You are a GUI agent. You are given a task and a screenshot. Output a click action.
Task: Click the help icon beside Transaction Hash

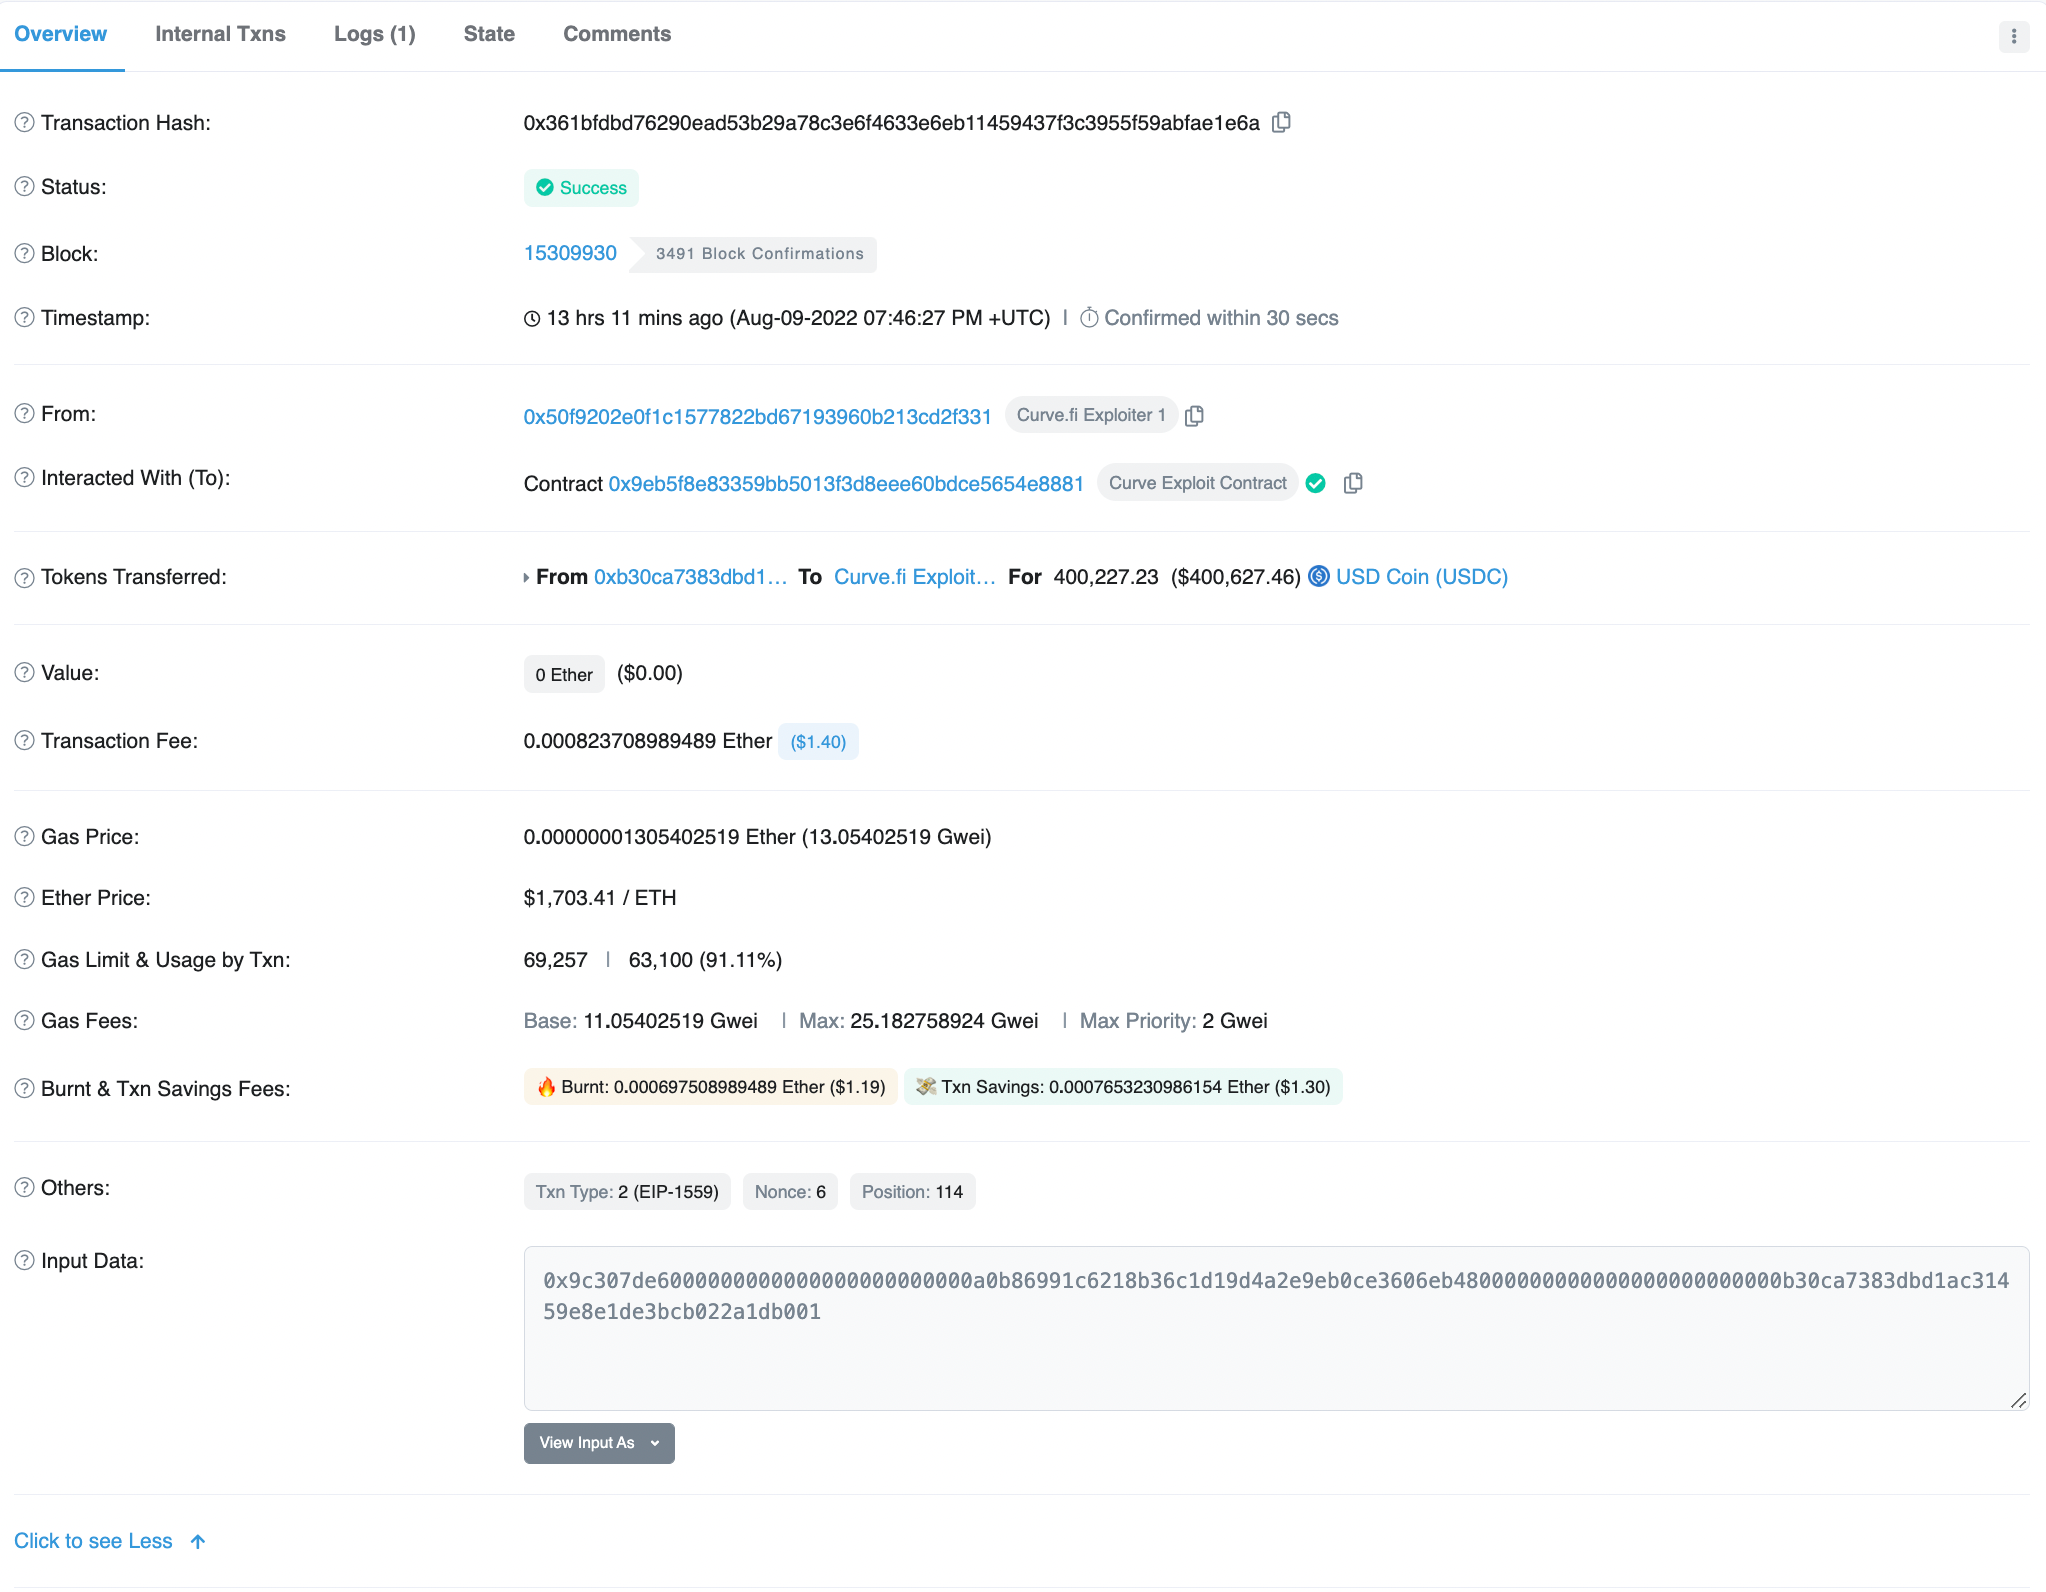[24, 123]
